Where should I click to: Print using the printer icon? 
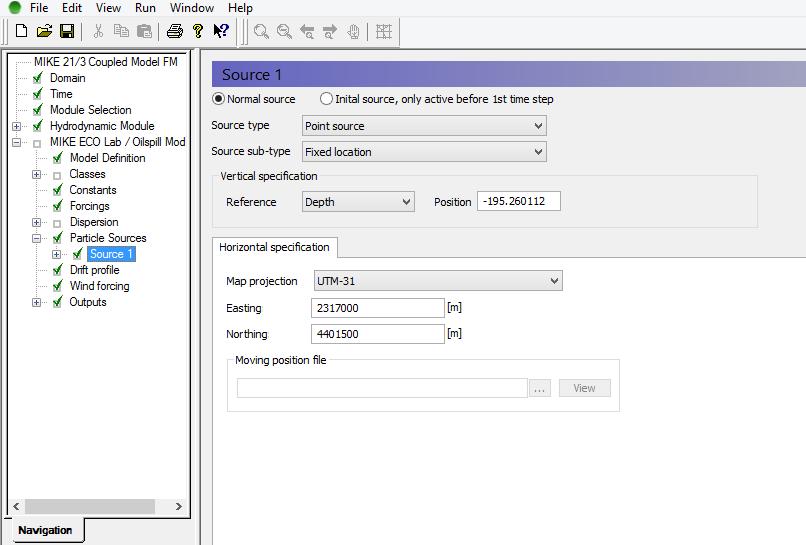point(175,31)
